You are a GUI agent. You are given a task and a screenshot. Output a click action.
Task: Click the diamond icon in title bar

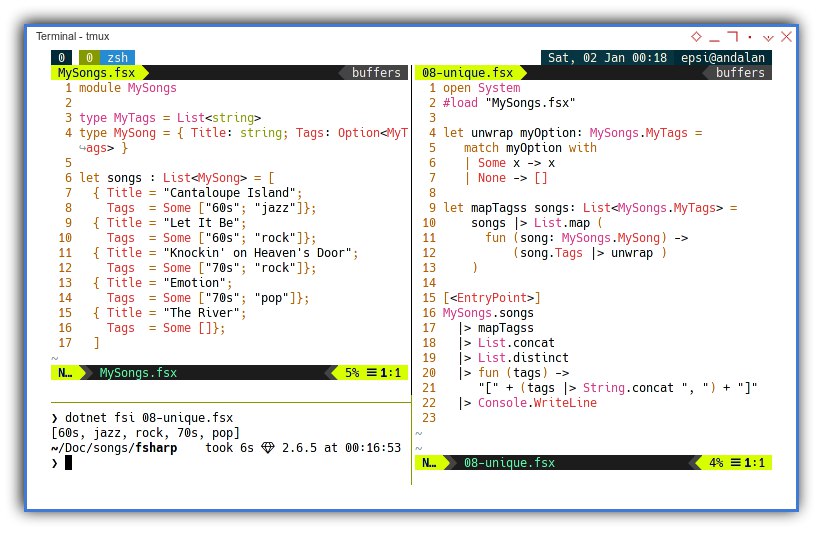coord(696,37)
